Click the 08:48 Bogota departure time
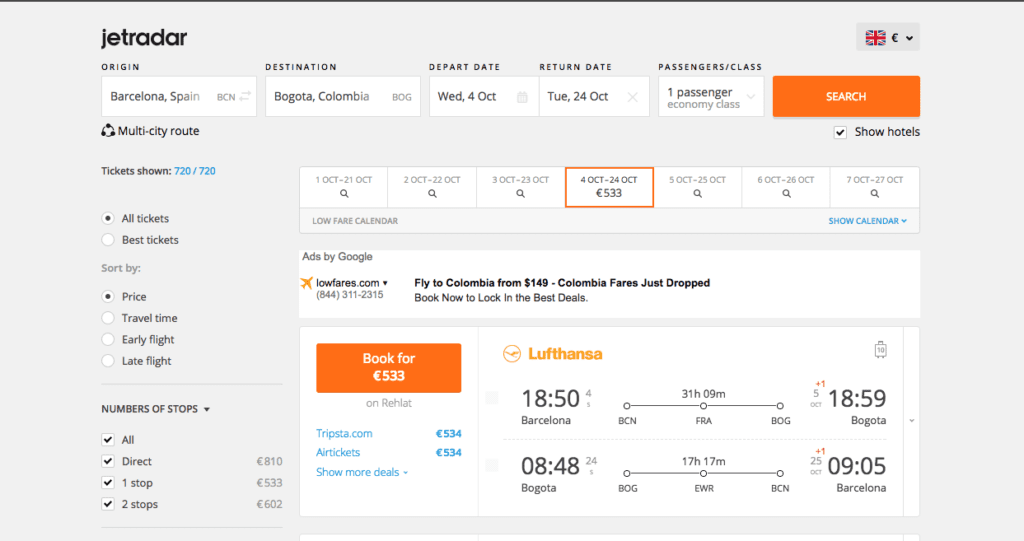Screen dimensions: 1024x541 coord(550,466)
